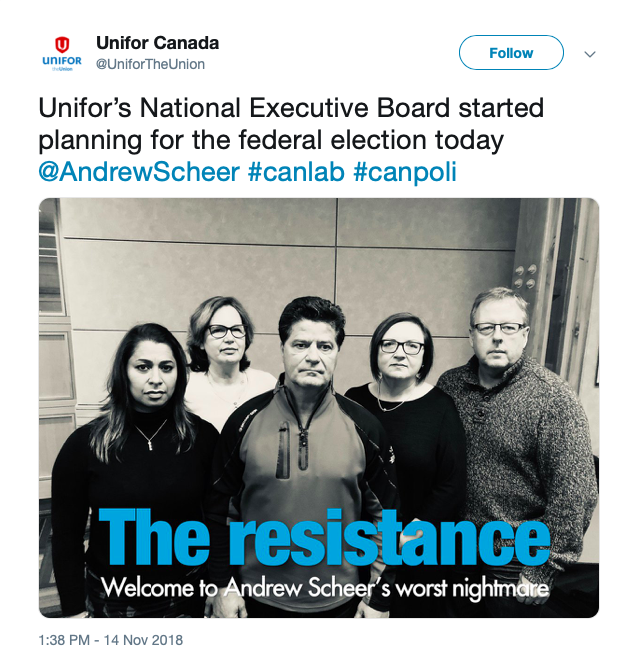Click the tweet text about National Executive Board

(x=290, y=122)
